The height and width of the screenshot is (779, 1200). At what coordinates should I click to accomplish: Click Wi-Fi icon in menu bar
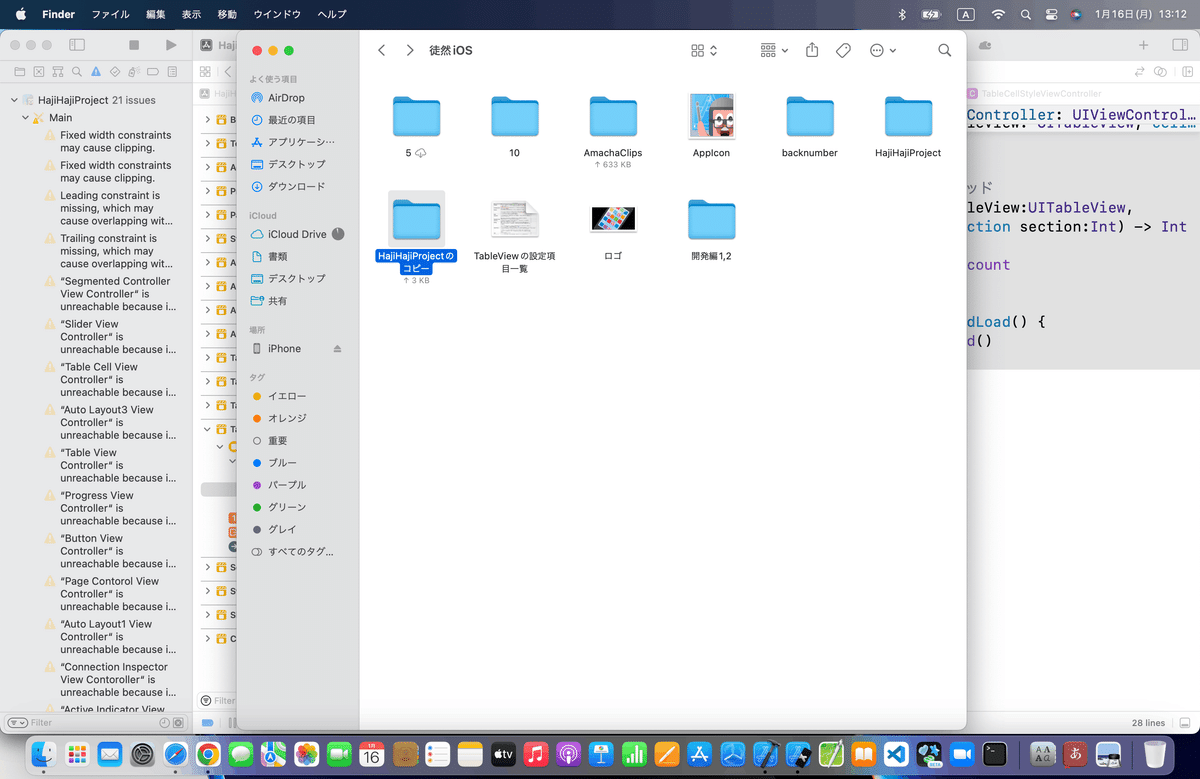[x=998, y=14]
